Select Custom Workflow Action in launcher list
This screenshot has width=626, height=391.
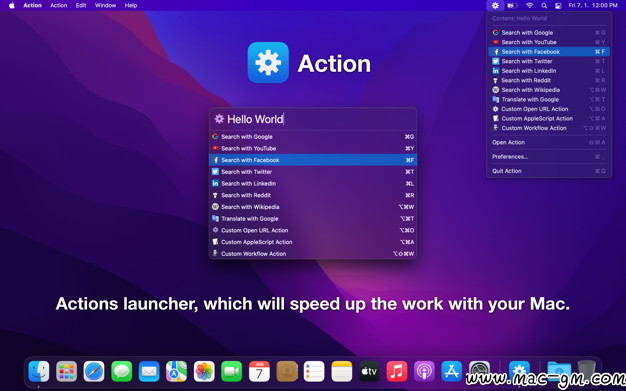(x=313, y=254)
